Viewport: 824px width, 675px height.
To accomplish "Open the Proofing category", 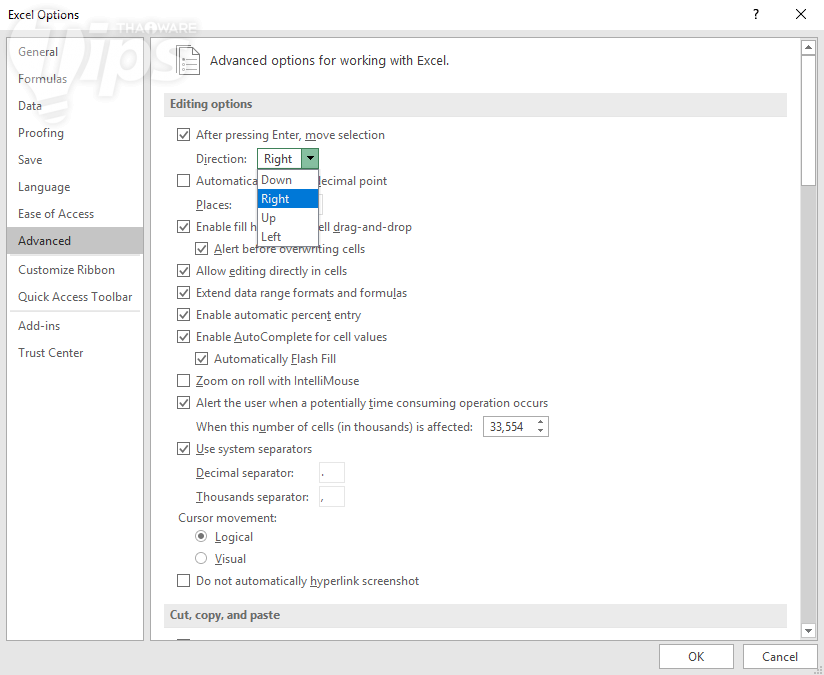I will point(75,133).
